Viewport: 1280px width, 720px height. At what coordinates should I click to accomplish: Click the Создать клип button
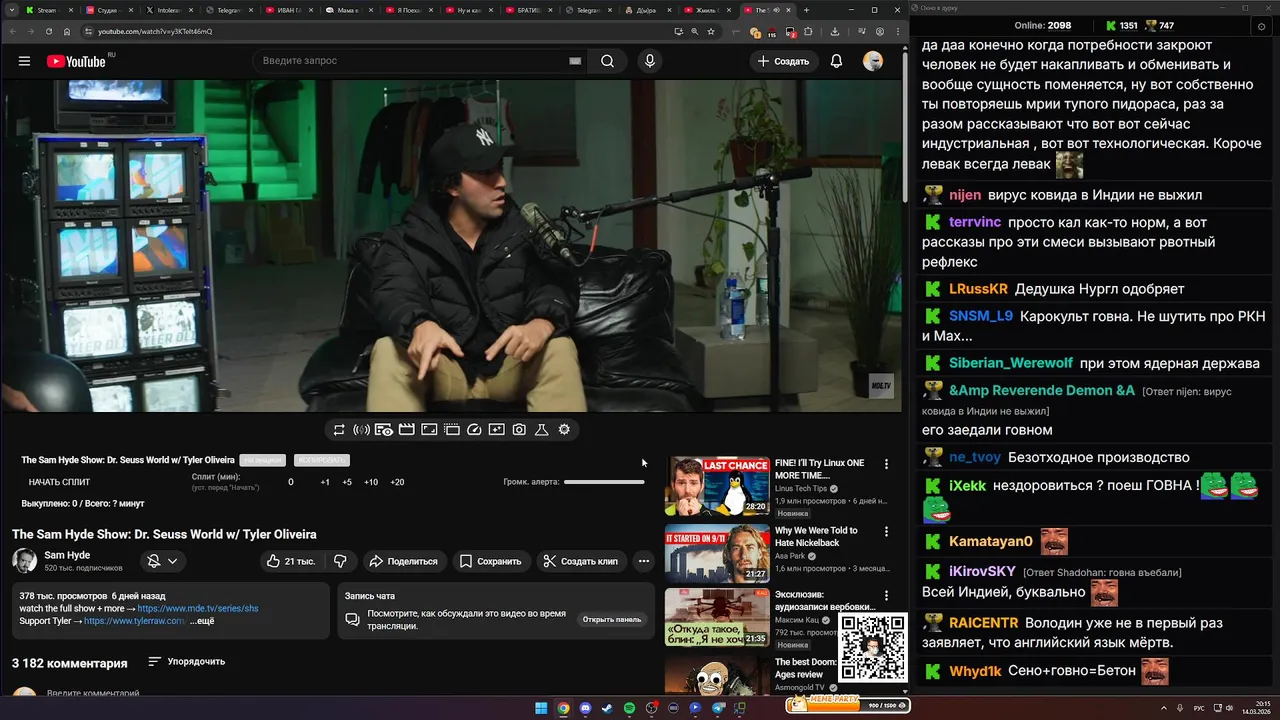pyautogui.click(x=582, y=561)
